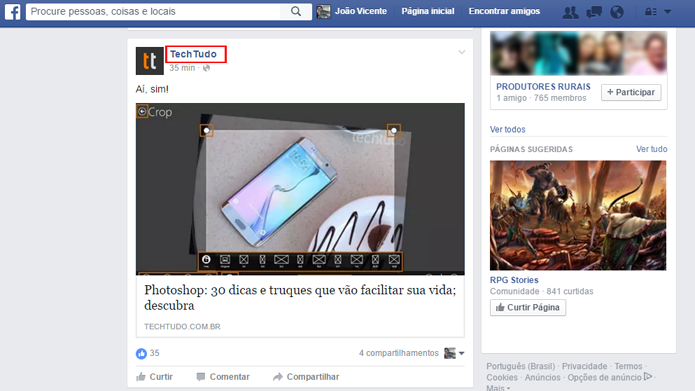Open notifications globe icon
This screenshot has height=391, width=695.
pos(617,12)
